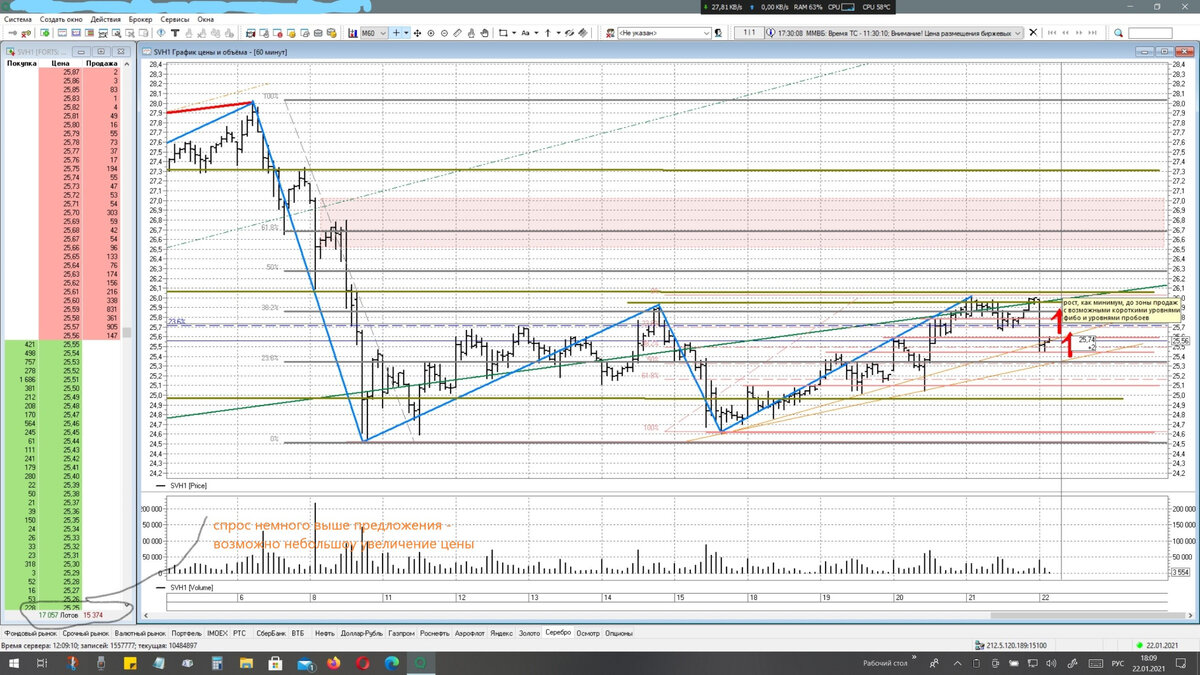Open Opera from the taskbar
Image resolution: width=1200 pixels, height=675 pixels.
click(x=362, y=663)
